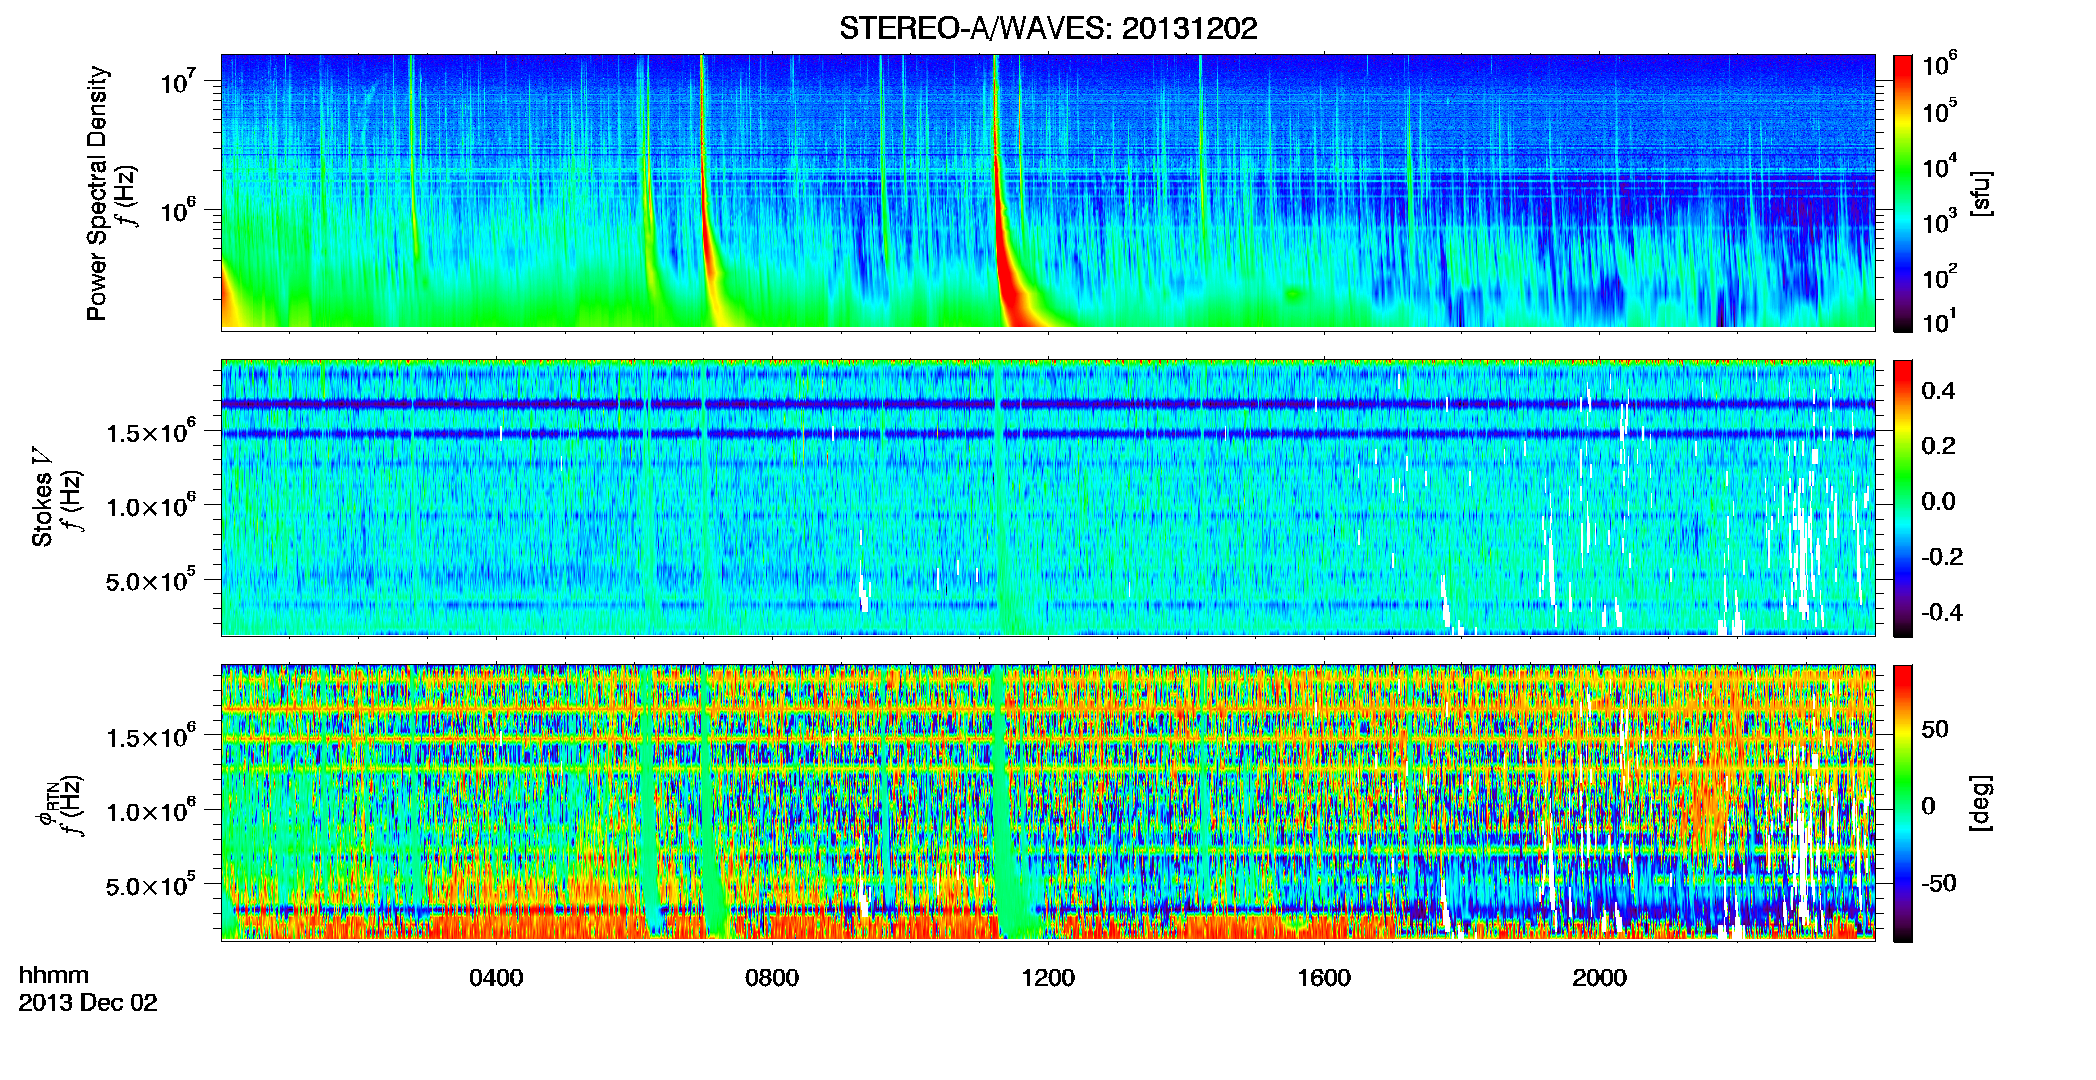Click the 10^7 tick on top panel
This screenshot has height=1080, width=2096.
point(176,81)
